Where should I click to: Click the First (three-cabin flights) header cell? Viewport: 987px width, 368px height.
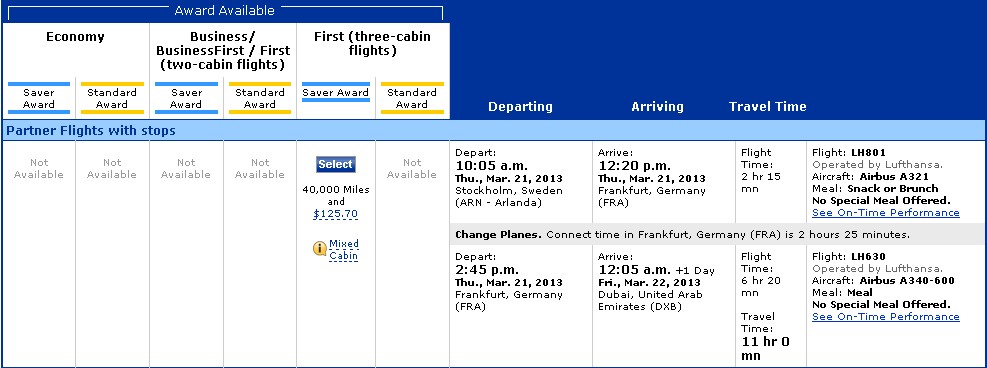(x=373, y=50)
